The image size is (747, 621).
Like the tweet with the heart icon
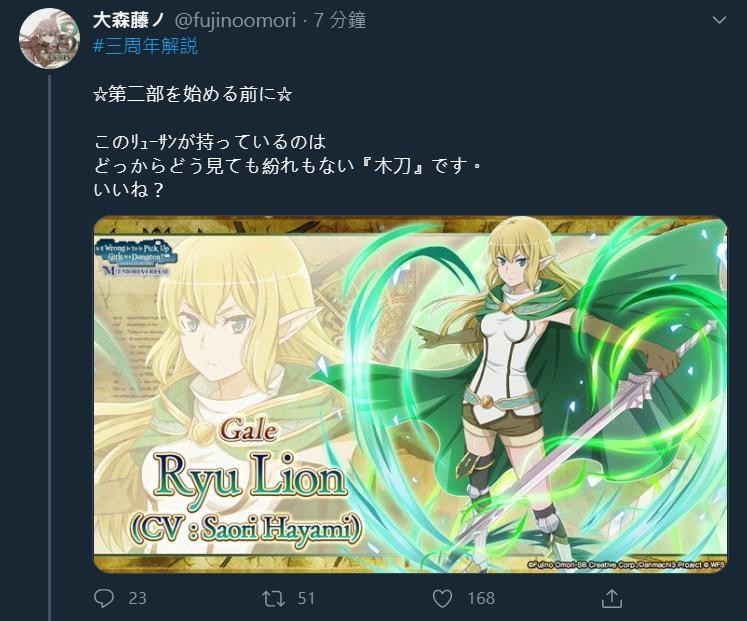442,599
